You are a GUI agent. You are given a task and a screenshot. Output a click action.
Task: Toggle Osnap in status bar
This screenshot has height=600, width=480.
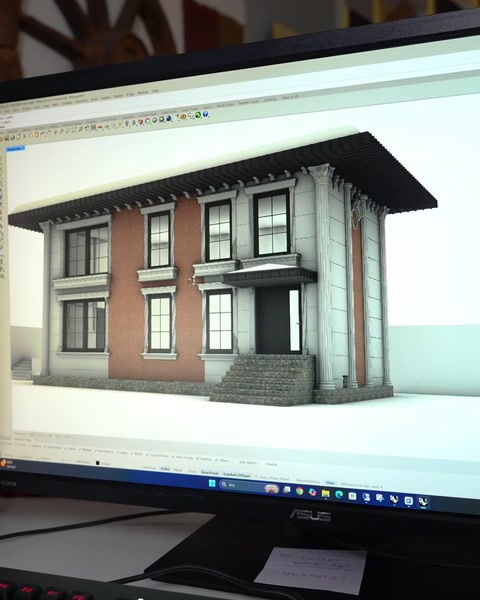click(x=192, y=471)
